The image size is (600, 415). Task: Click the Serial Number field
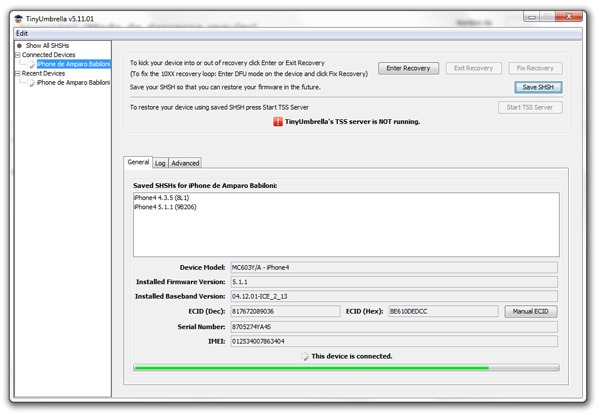[x=394, y=327]
